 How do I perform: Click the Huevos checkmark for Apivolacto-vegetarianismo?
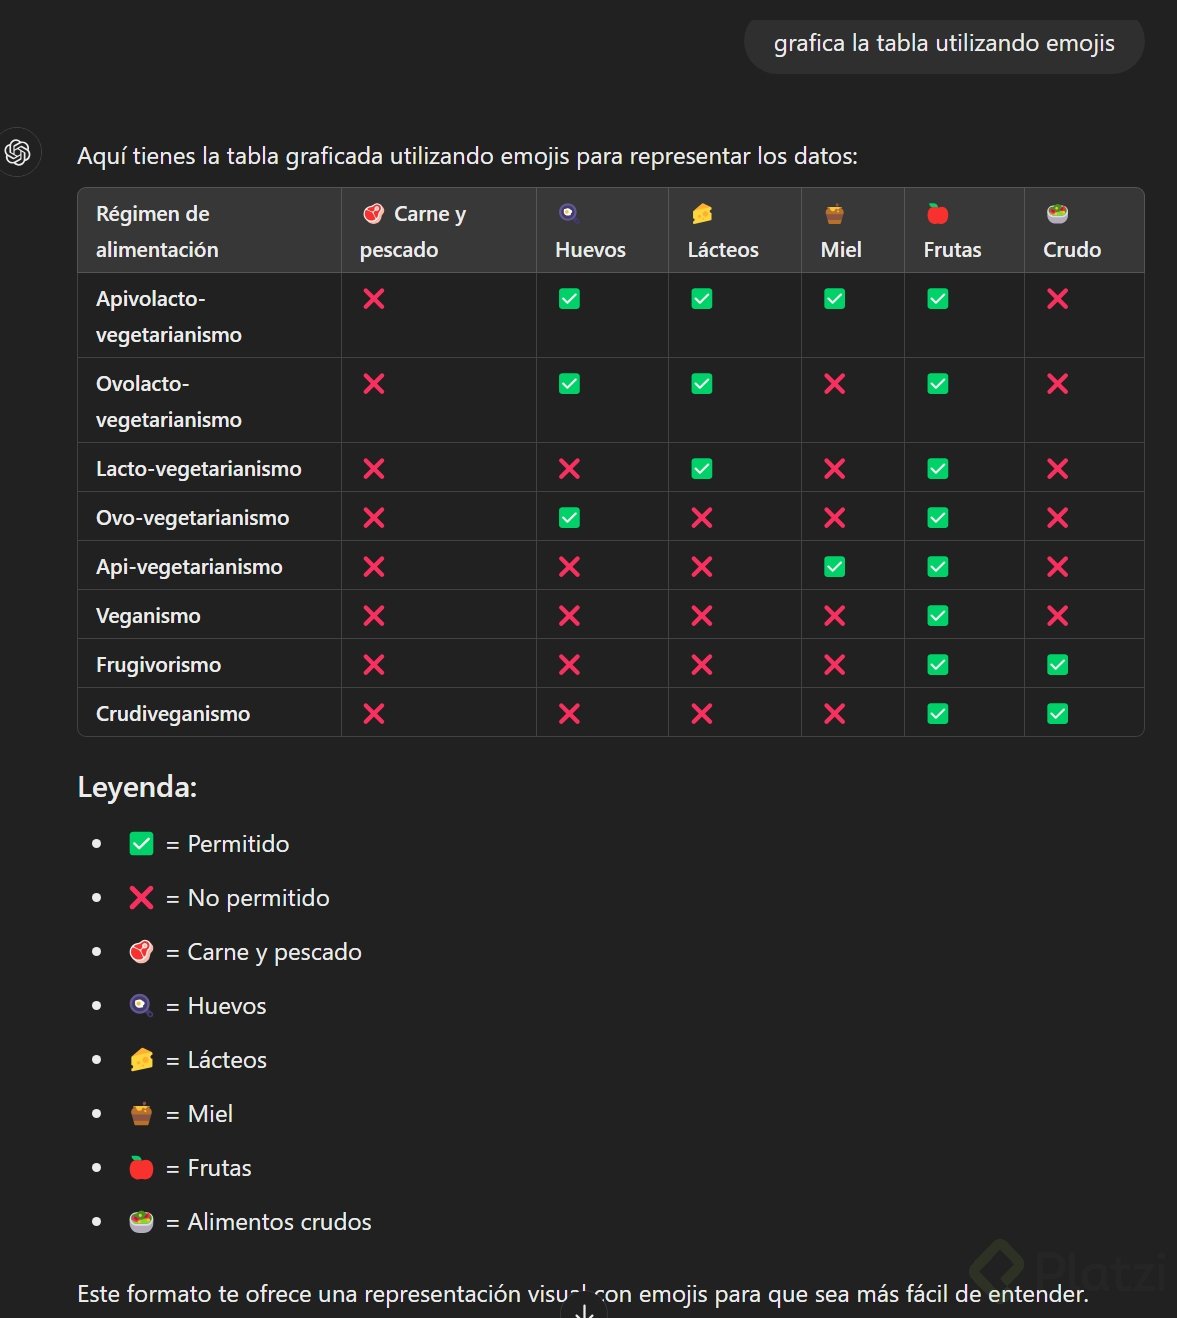click(569, 299)
